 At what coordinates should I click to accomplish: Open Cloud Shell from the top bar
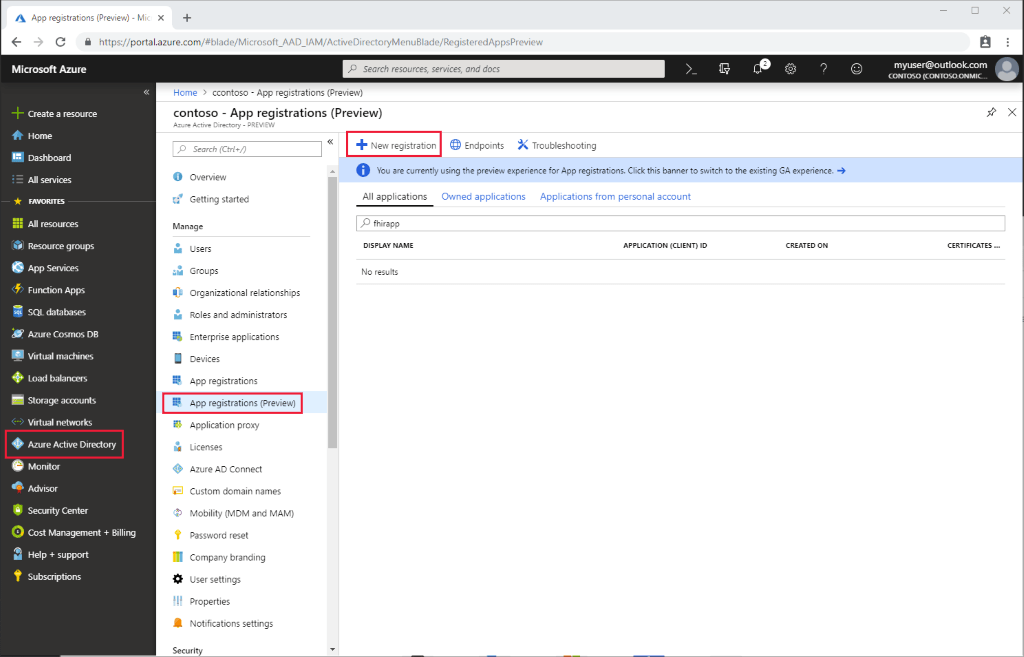[x=690, y=69]
